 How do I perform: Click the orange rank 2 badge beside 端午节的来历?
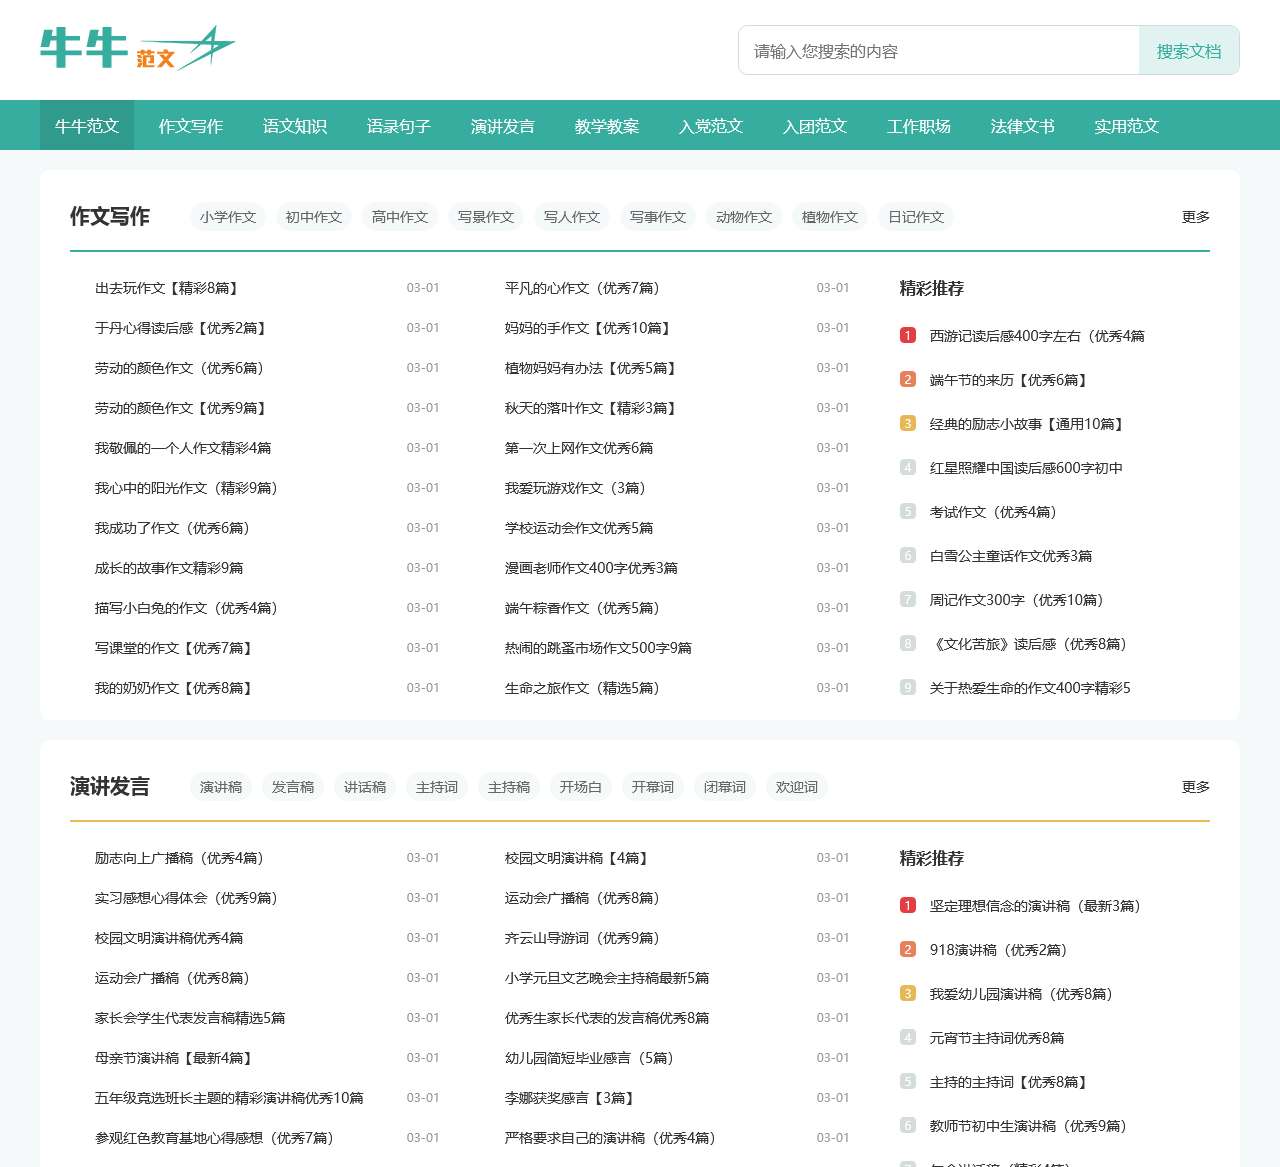(908, 380)
